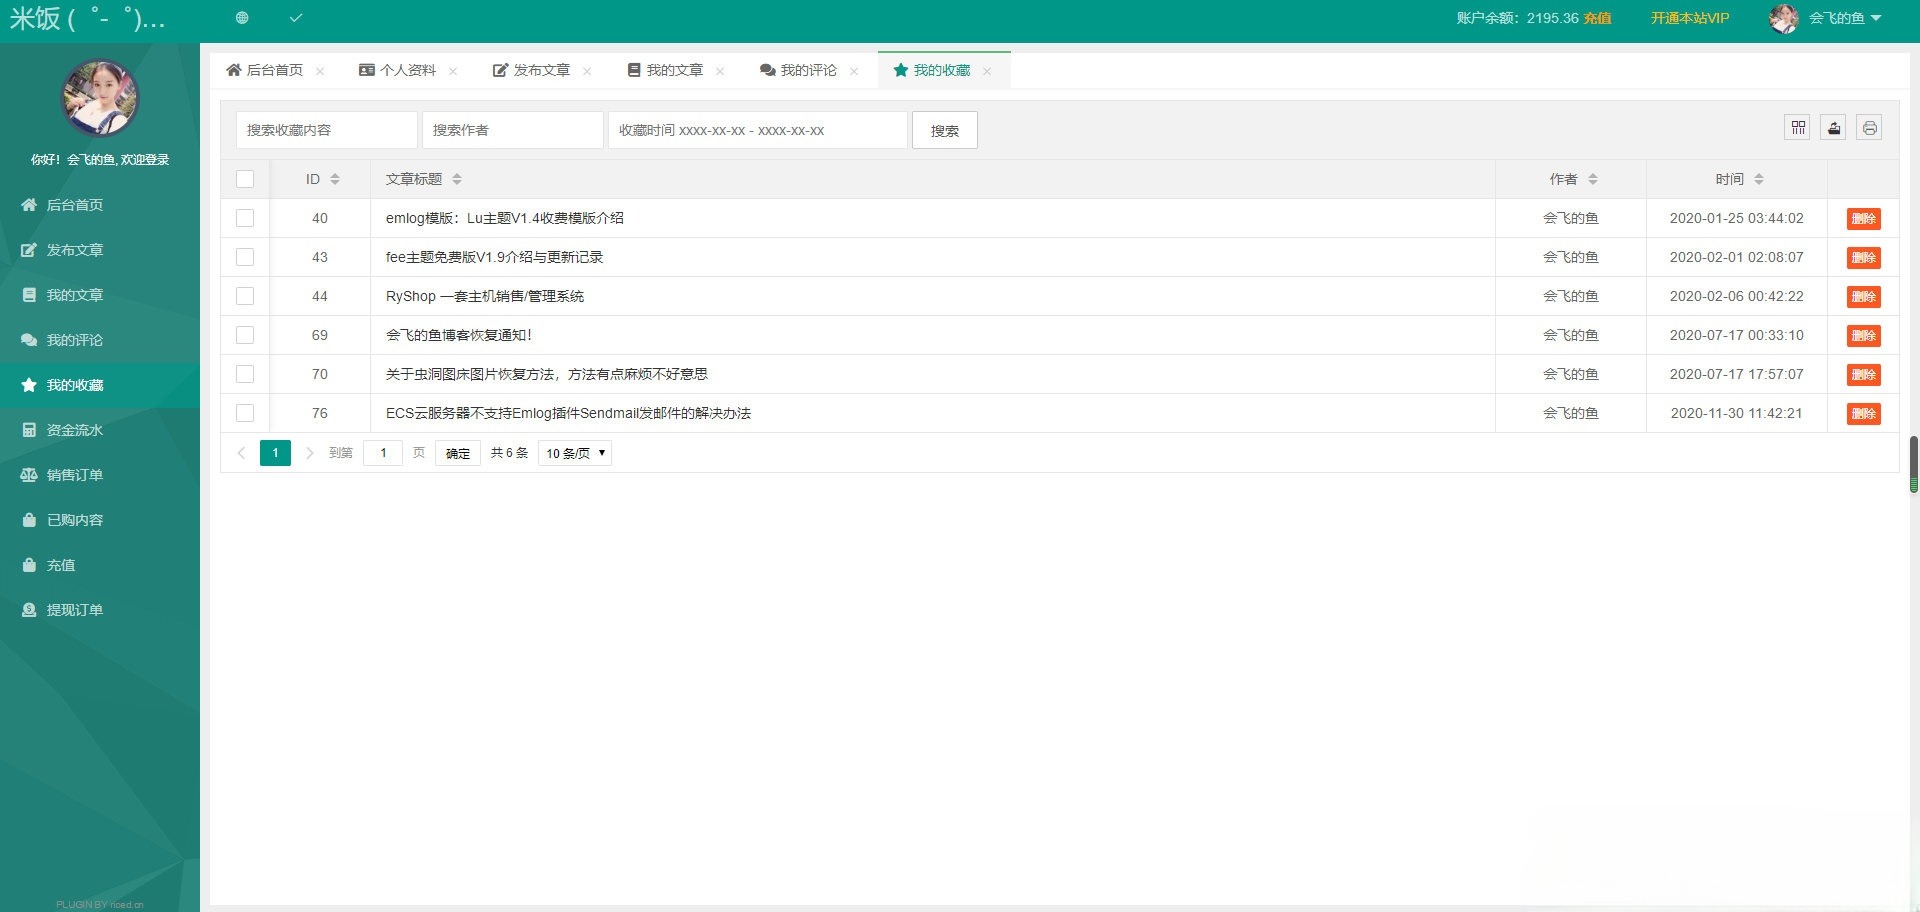This screenshot has width=1920, height=912.
Task: Check the select-all checkbox in table header
Action: (x=245, y=179)
